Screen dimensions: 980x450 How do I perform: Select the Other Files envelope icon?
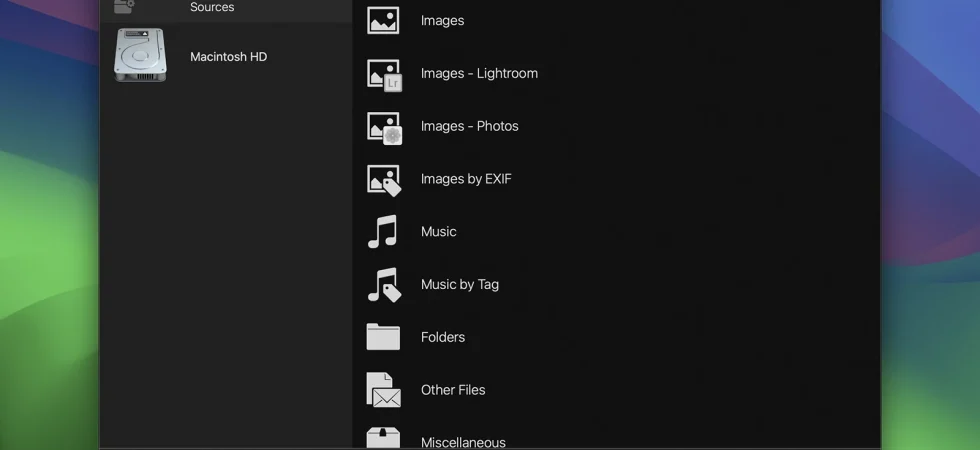point(384,390)
